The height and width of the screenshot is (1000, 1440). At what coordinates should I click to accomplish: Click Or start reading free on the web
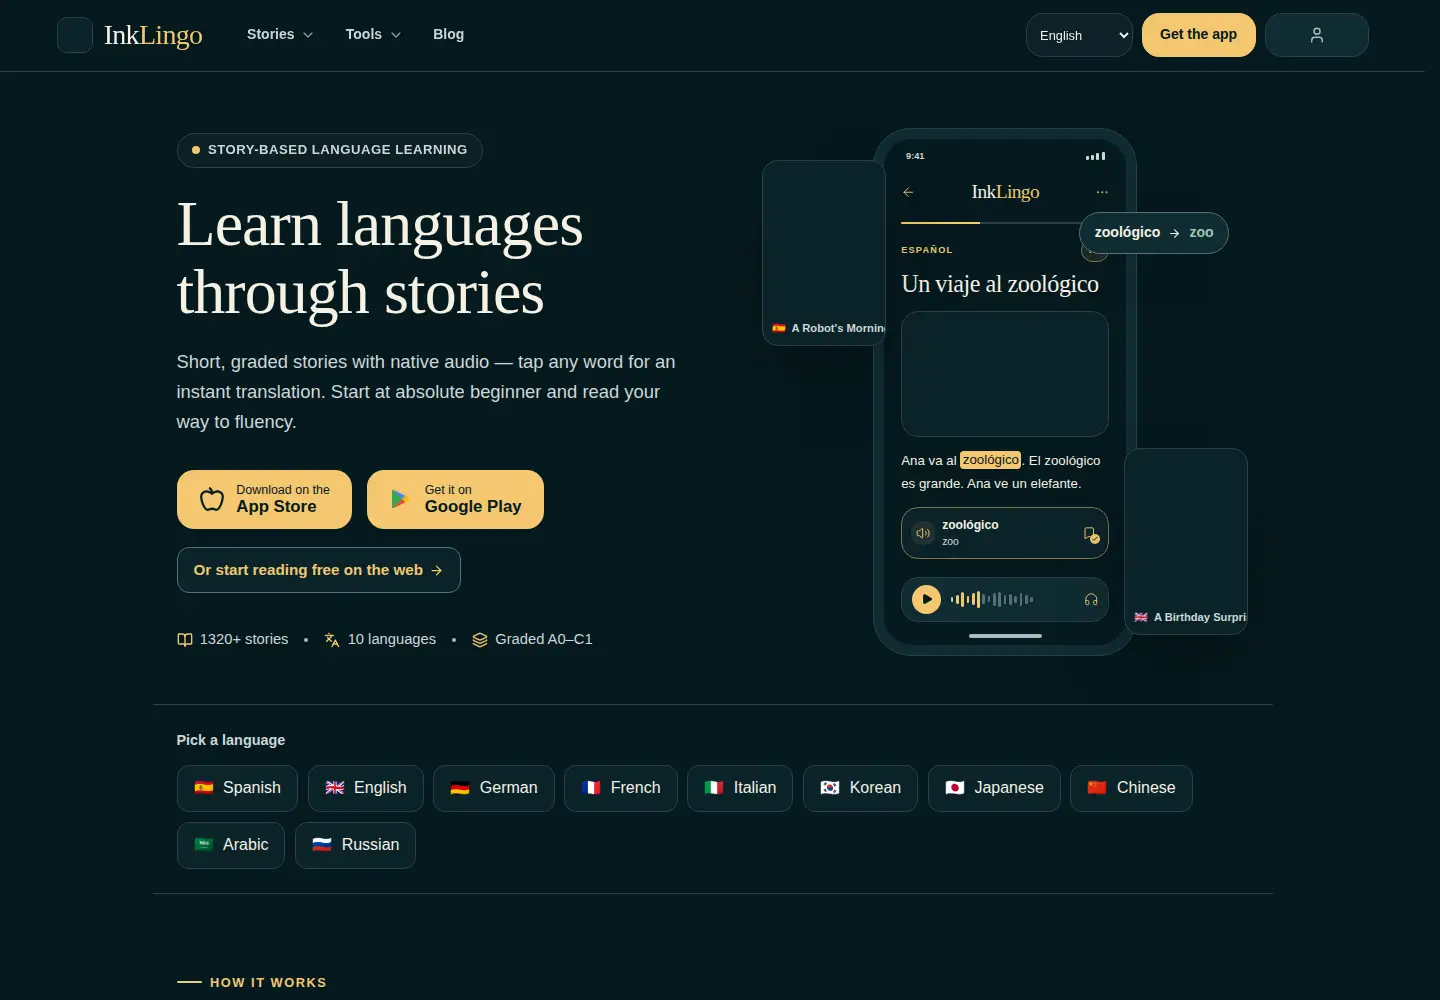pos(319,570)
